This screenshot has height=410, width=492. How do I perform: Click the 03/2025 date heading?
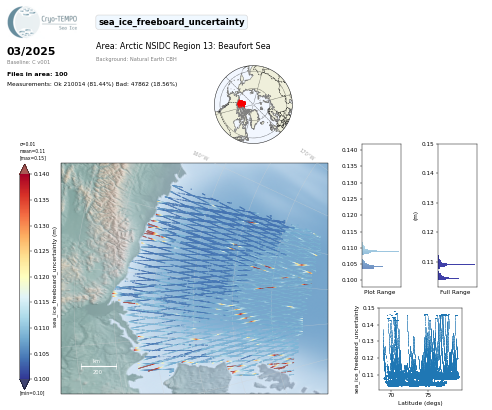pyautogui.click(x=31, y=51)
